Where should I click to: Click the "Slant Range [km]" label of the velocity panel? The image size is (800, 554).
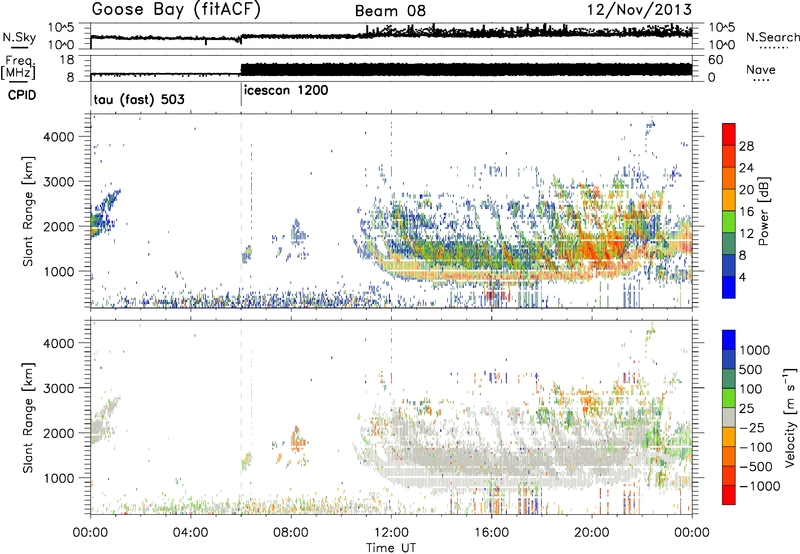[28, 417]
